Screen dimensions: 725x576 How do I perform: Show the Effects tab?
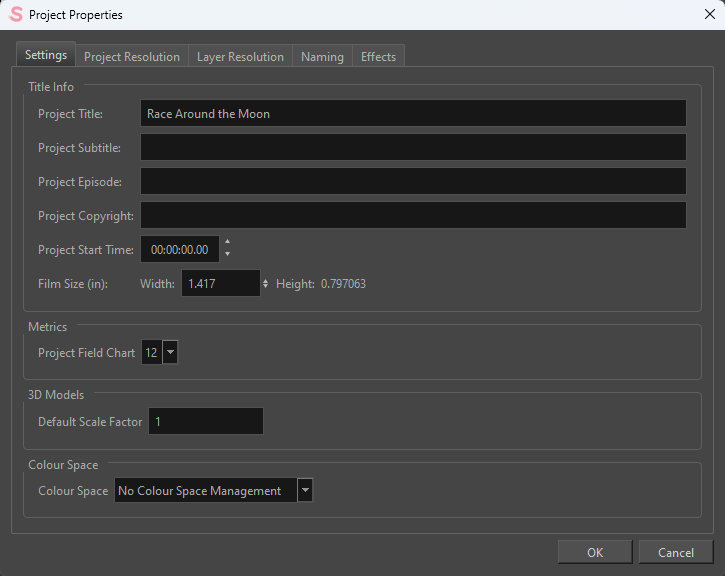point(378,57)
